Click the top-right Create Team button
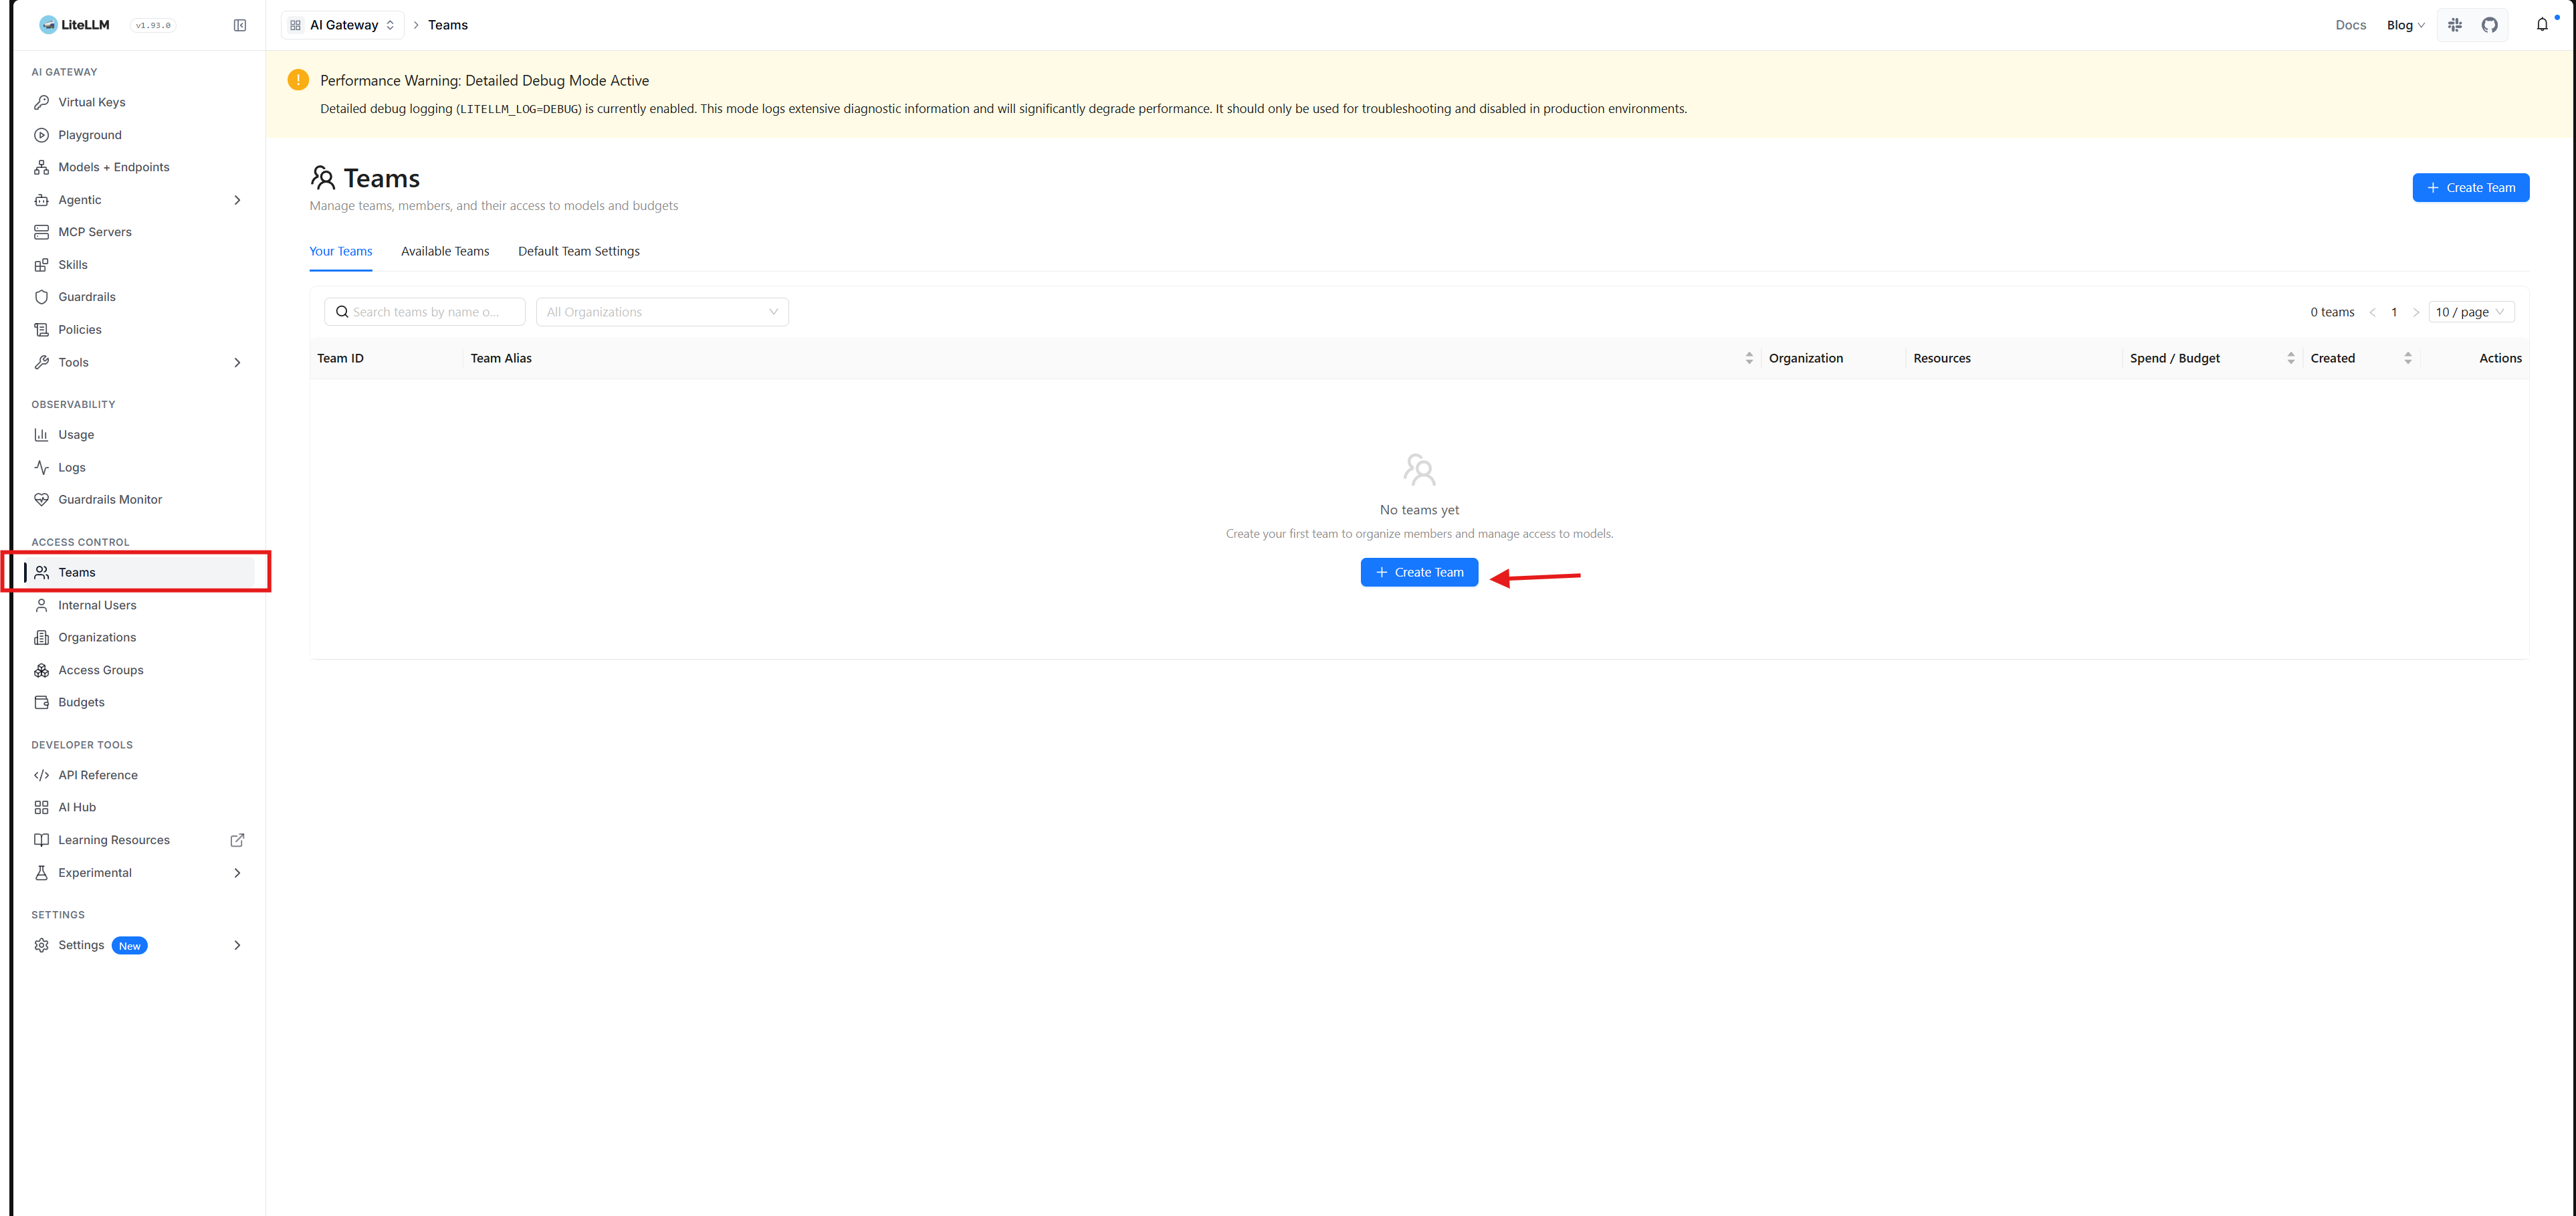2576x1216 pixels. click(2471, 188)
